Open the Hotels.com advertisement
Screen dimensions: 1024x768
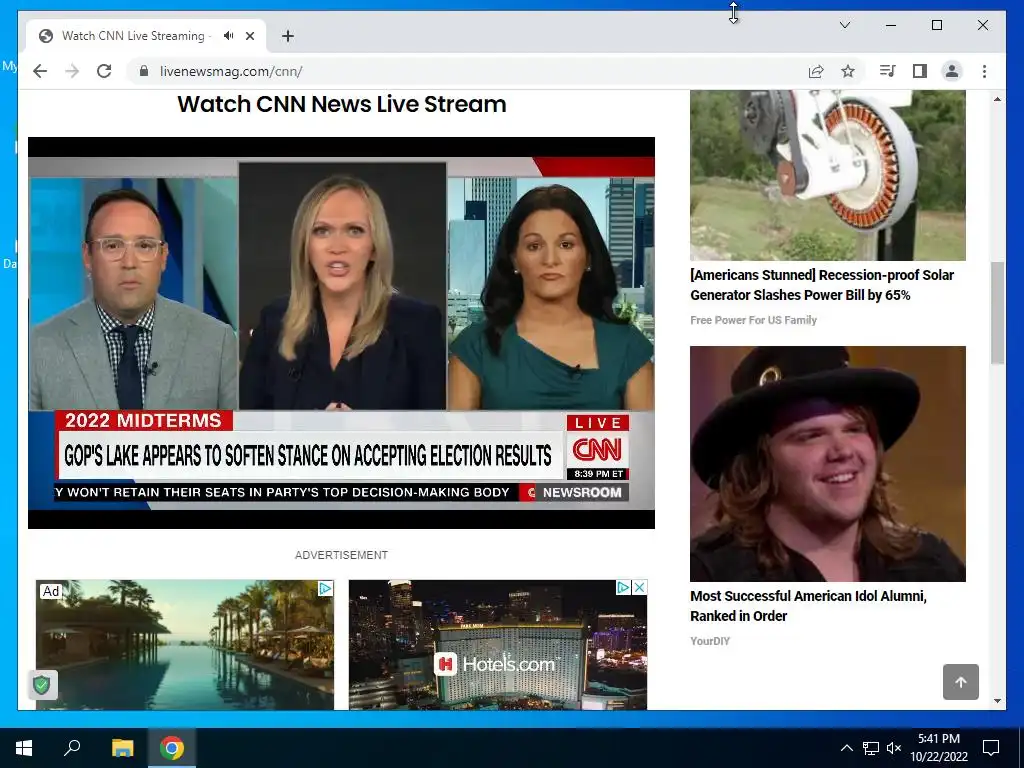pyautogui.click(x=498, y=645)
